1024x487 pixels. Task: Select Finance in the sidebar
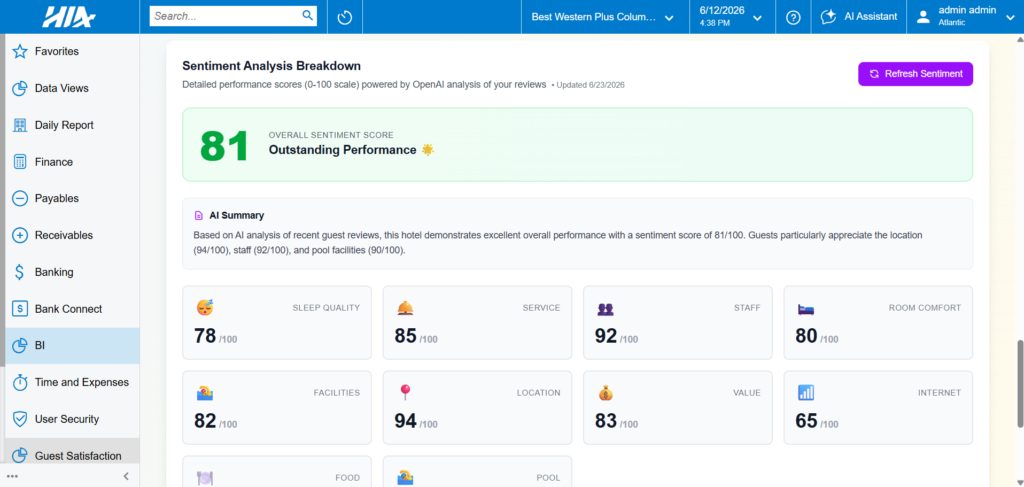point(72,162)
